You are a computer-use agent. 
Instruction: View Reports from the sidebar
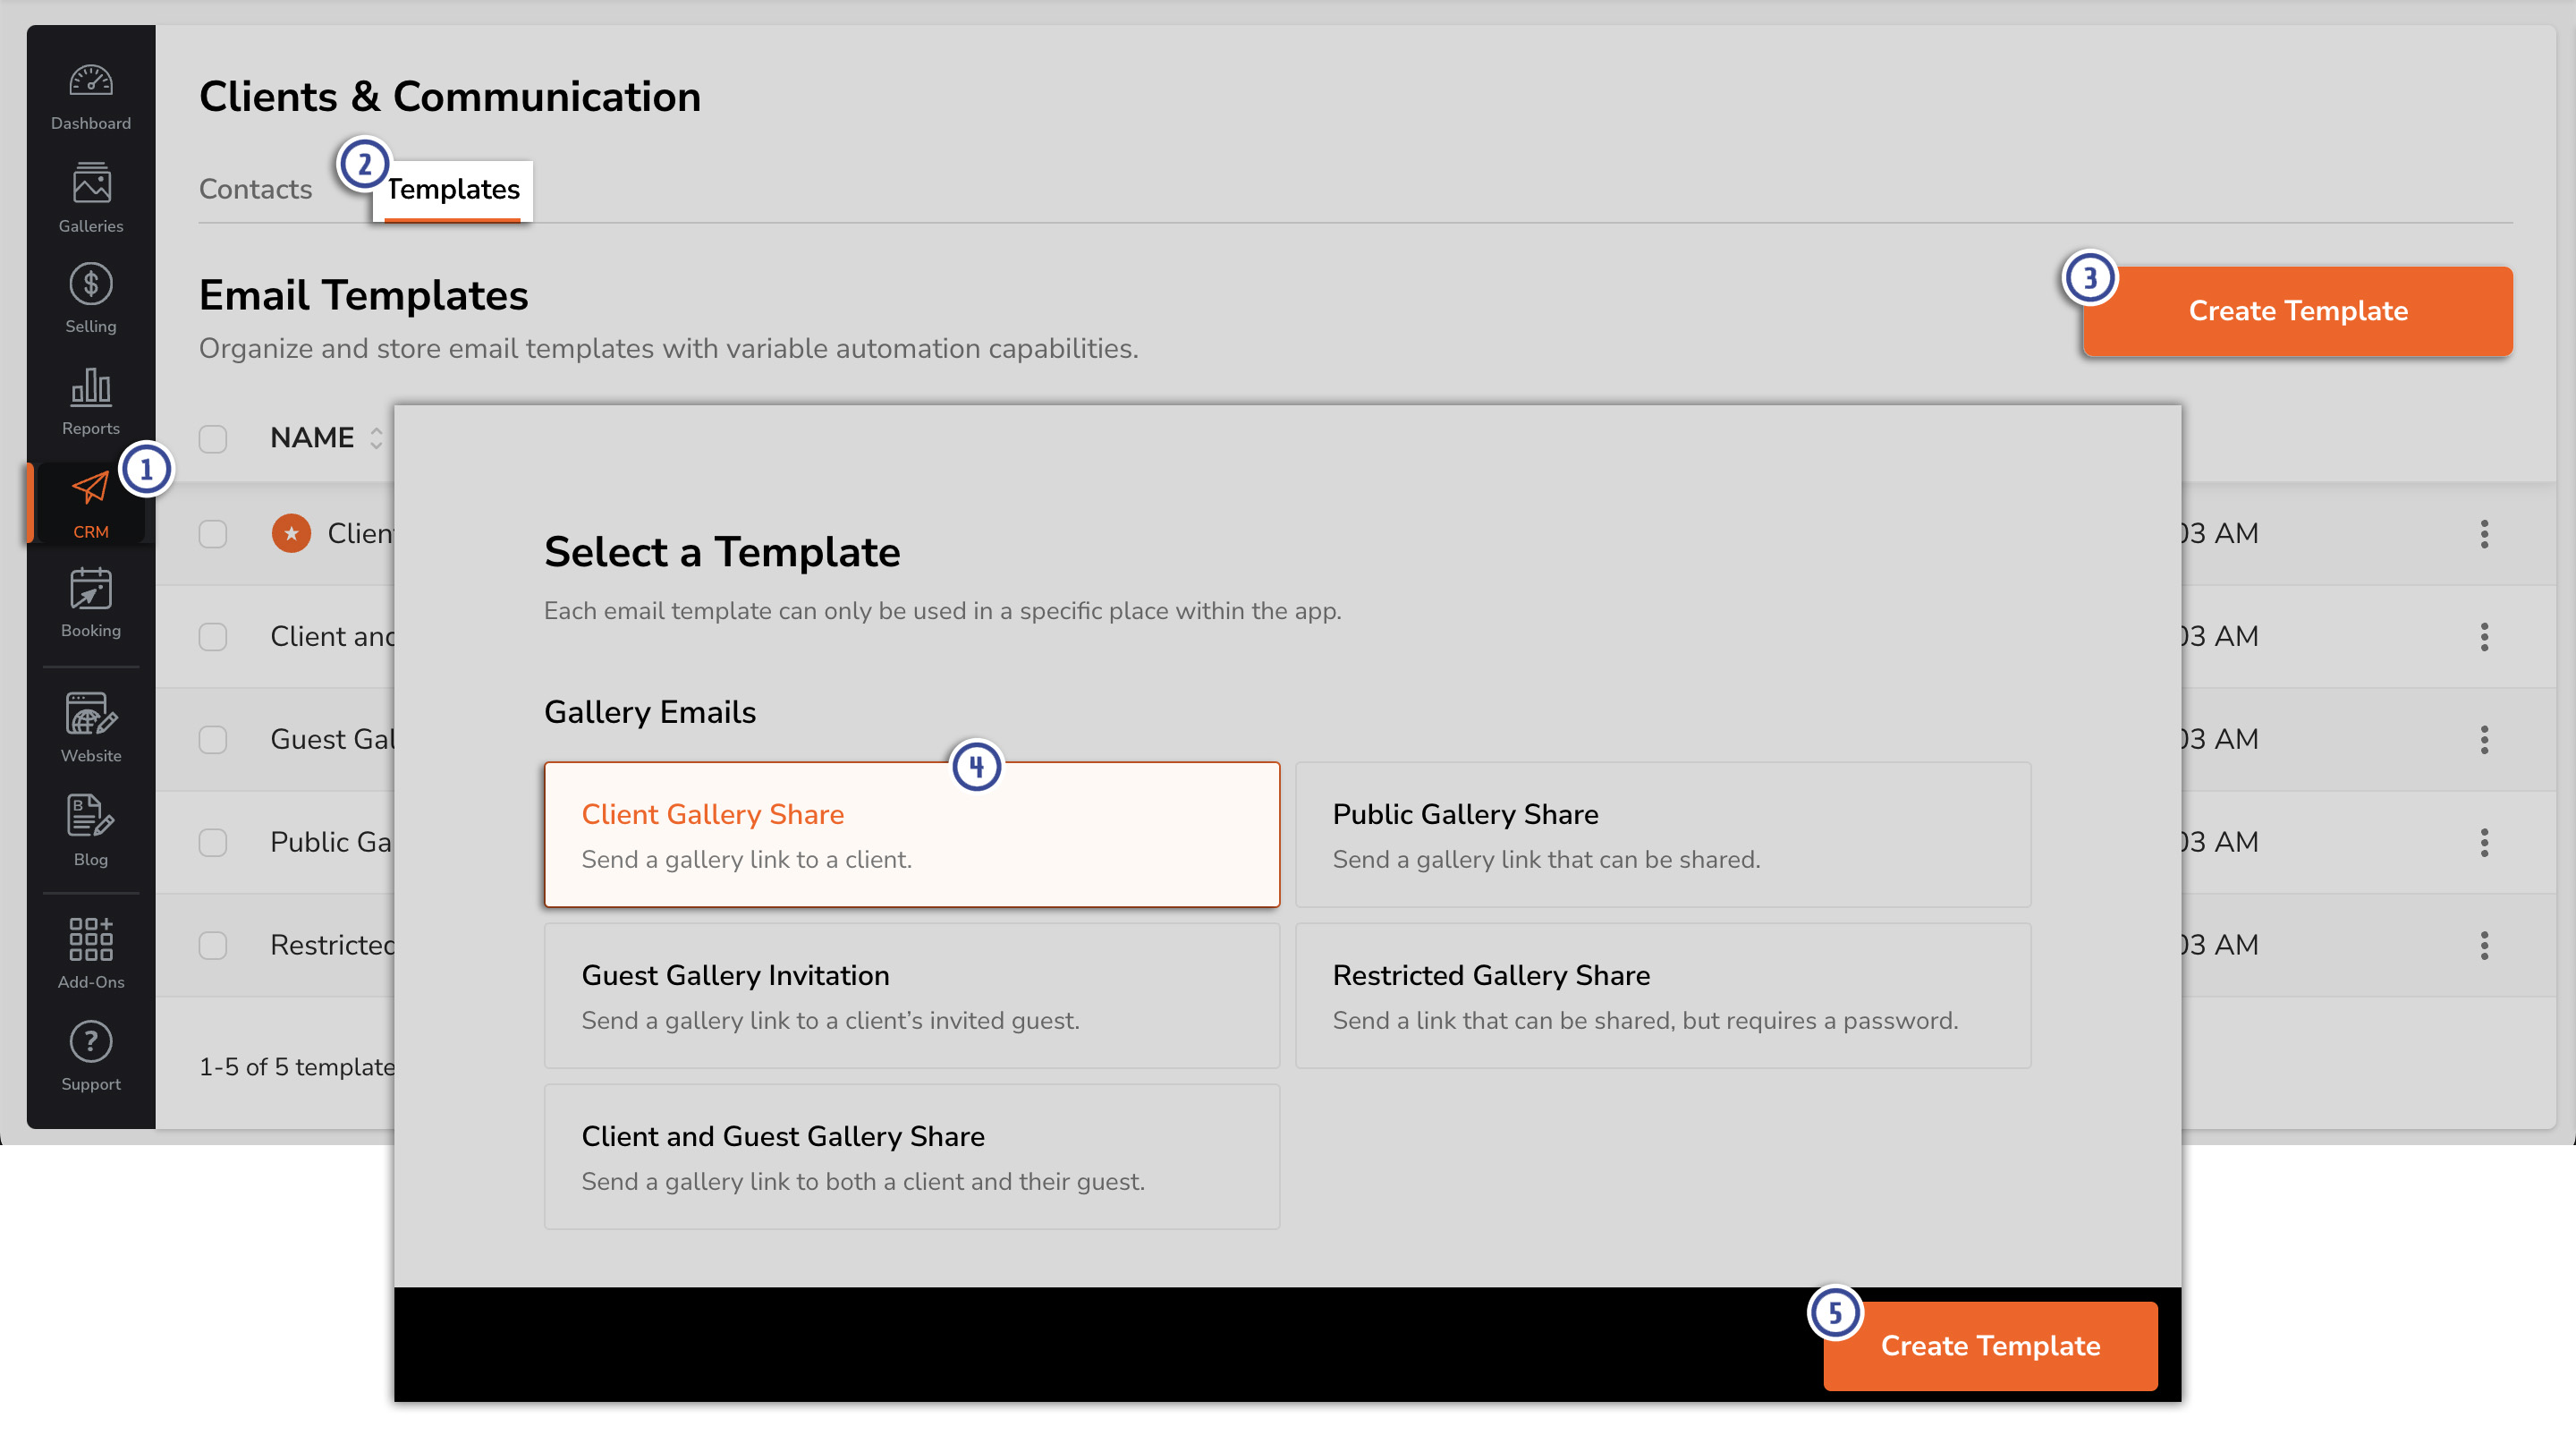[x=90, y=398]
